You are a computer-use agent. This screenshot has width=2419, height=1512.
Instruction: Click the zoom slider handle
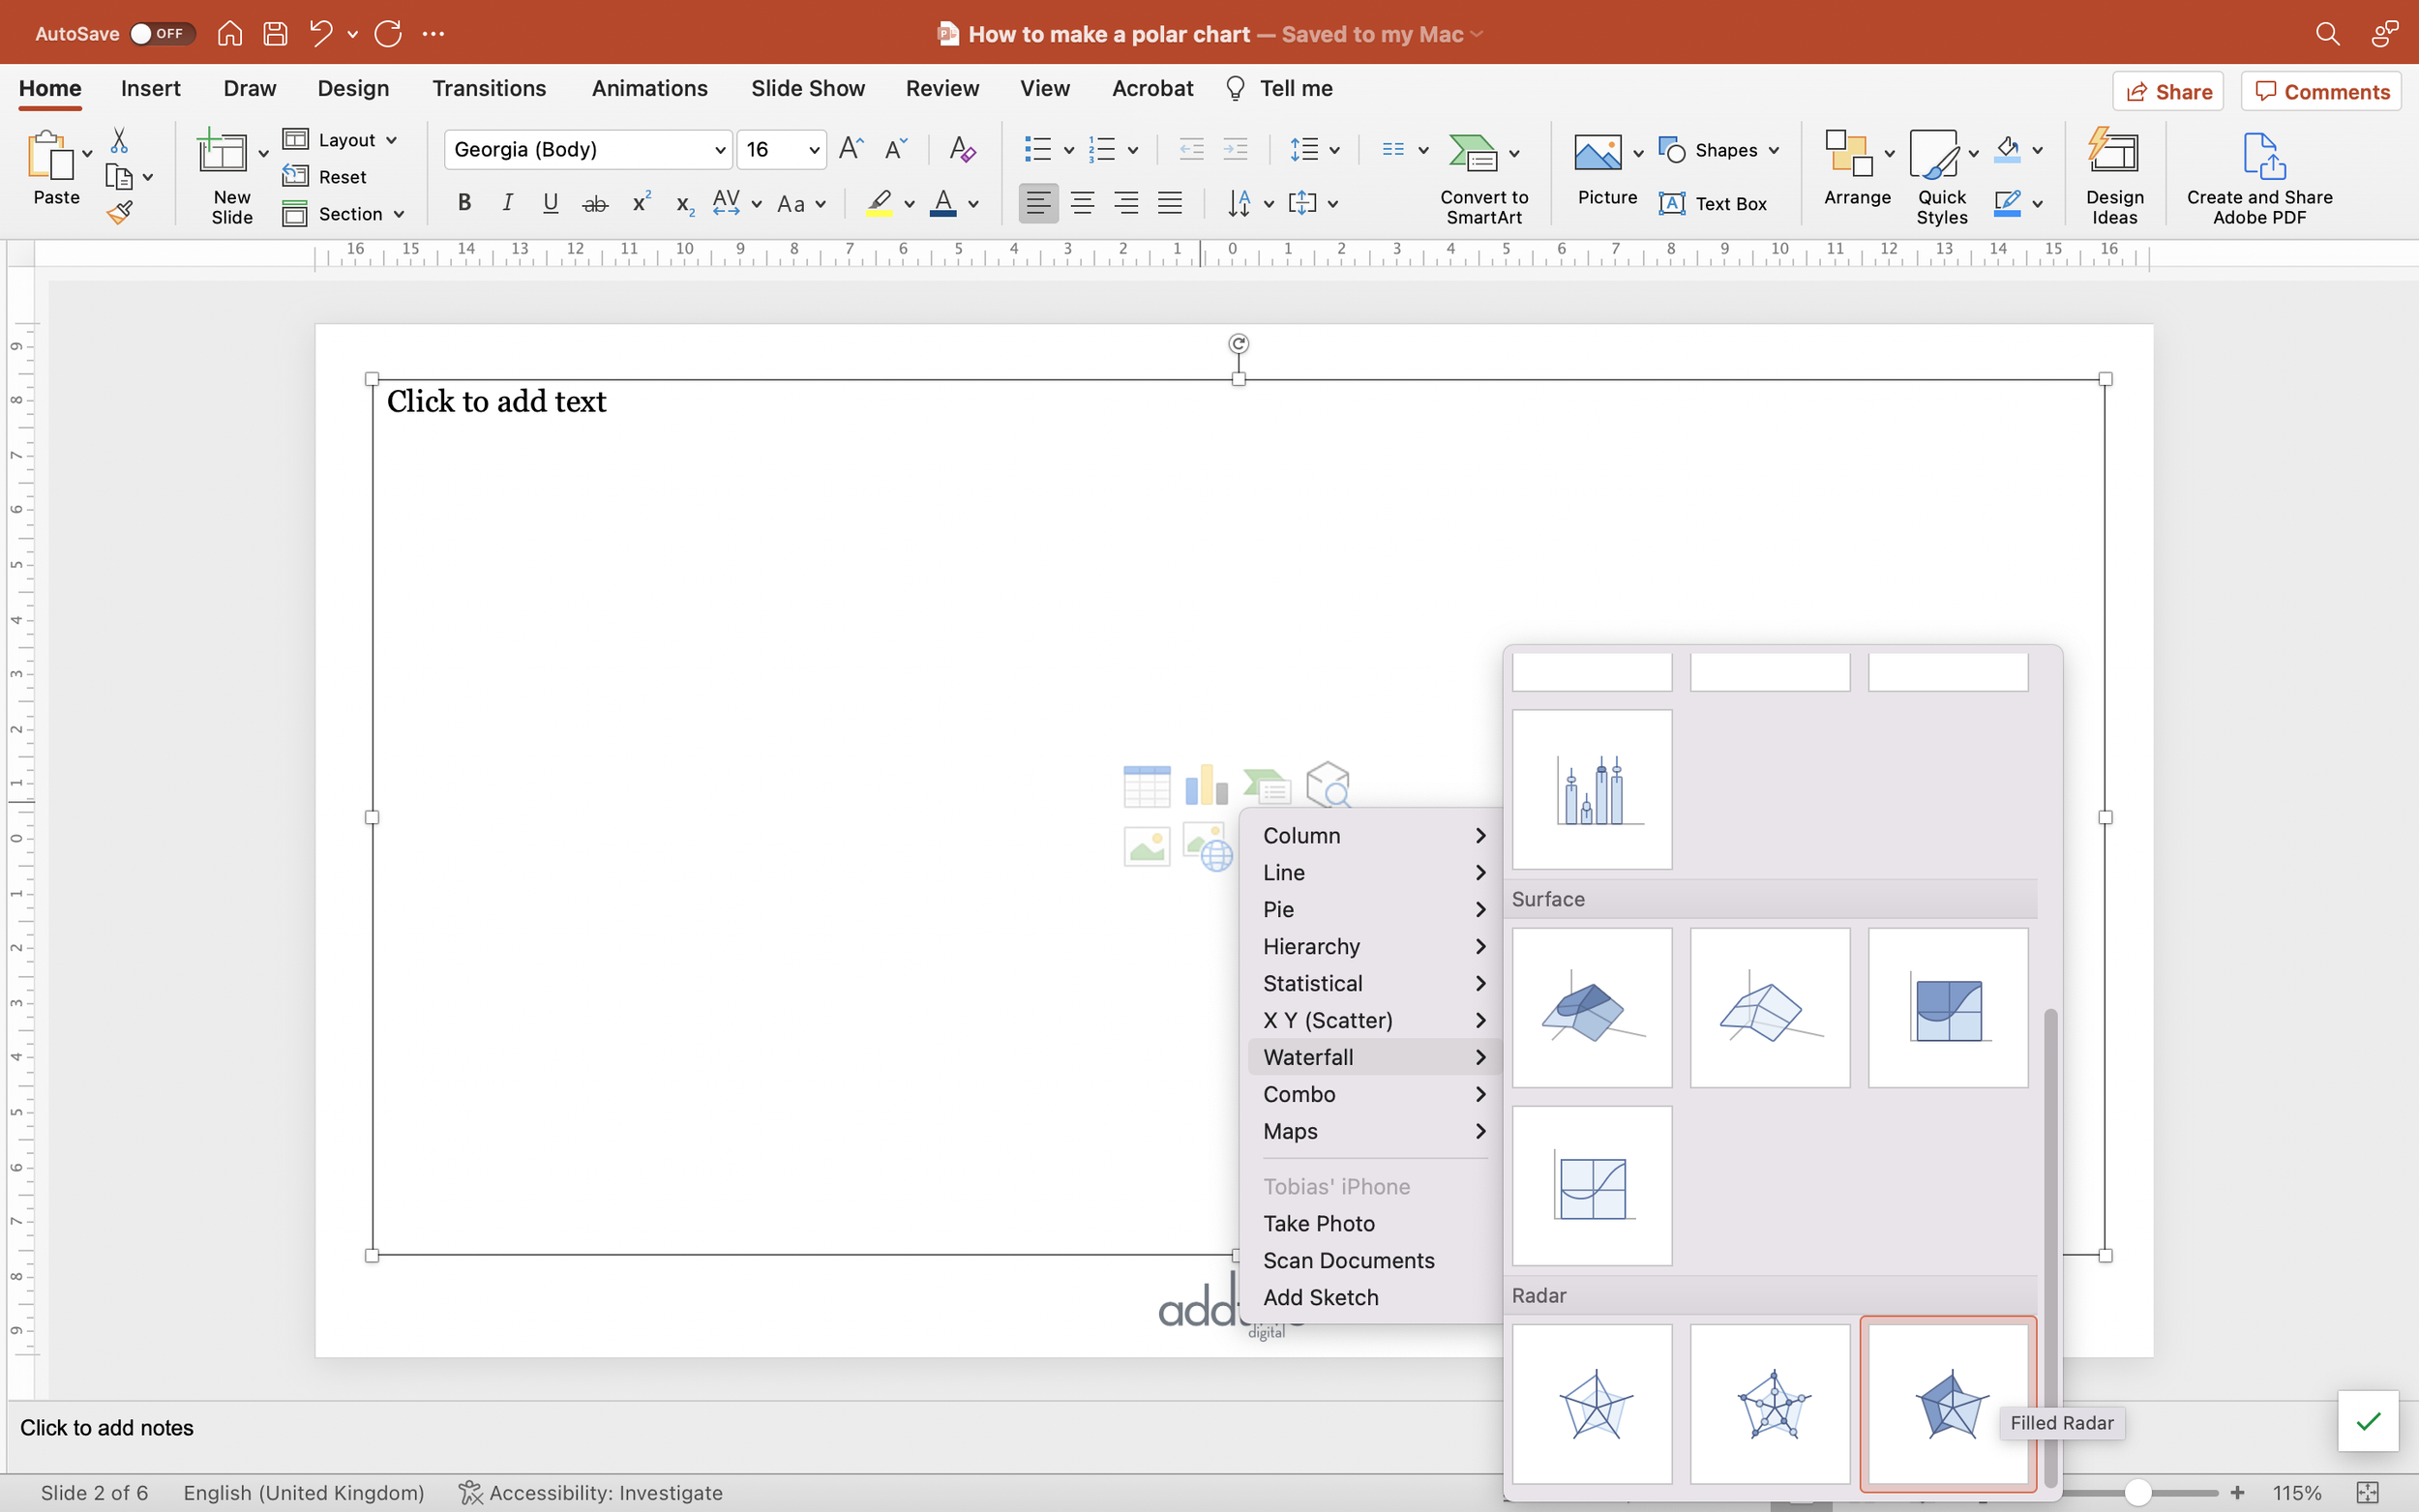[2138, 1492]
